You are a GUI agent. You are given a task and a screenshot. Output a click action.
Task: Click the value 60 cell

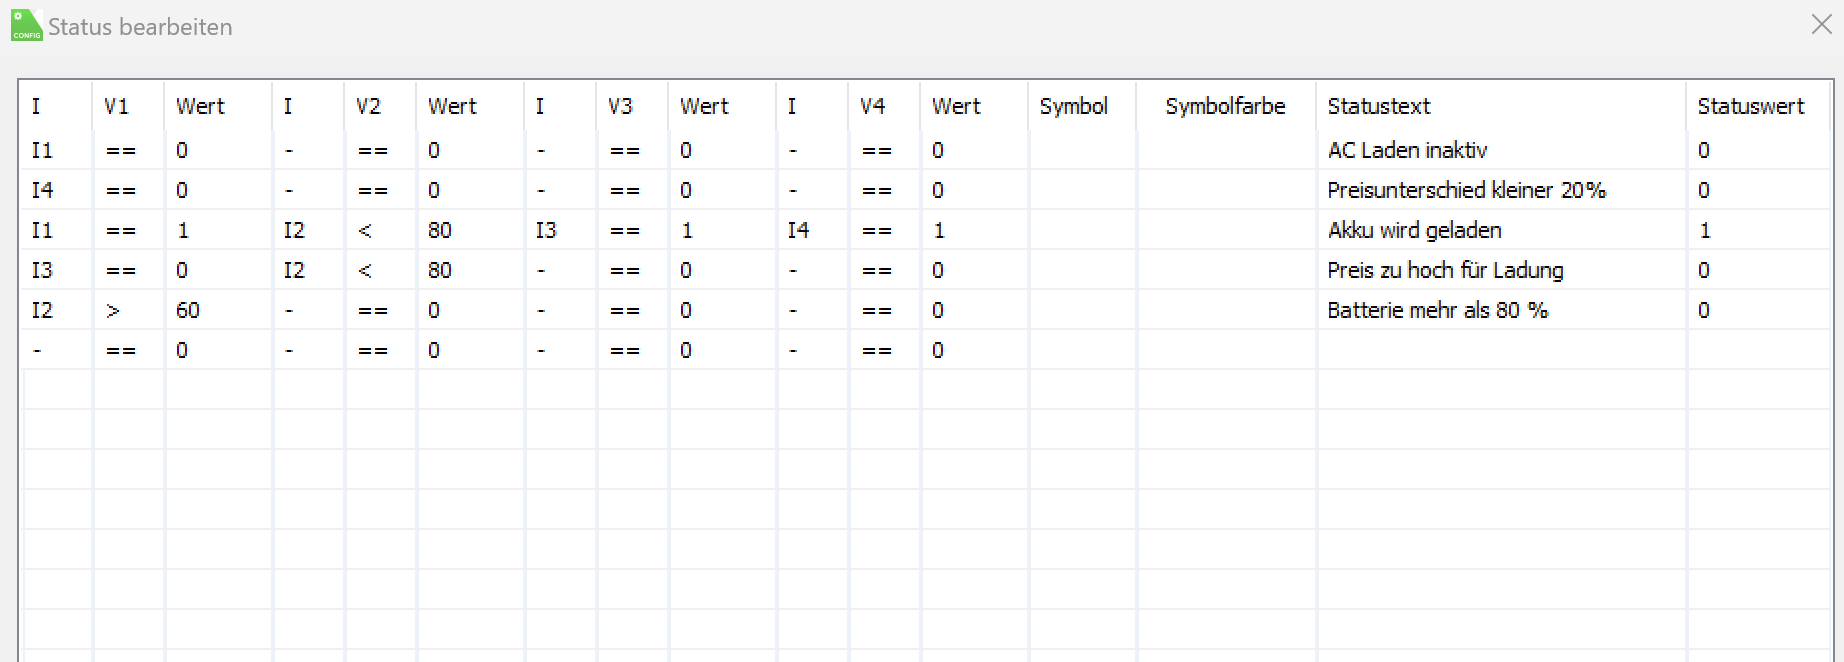[188, 310]
